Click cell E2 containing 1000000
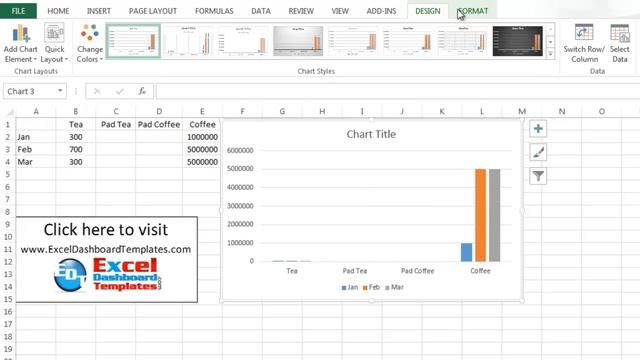The image size is (640, 360). (202, 137)
